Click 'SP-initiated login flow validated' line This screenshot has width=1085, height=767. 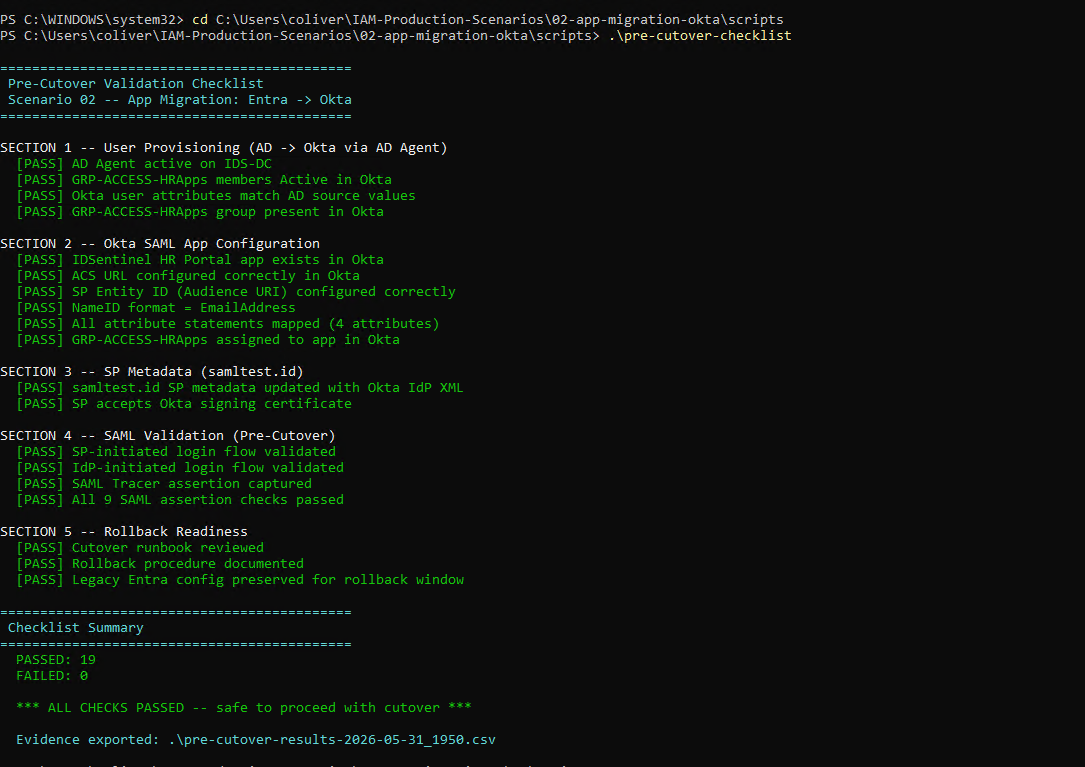click(x=176, y=451)
